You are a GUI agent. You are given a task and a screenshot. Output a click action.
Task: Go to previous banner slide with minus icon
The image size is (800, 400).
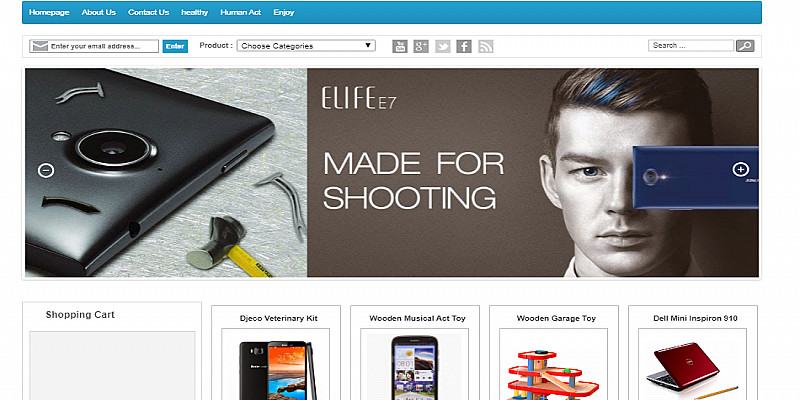pos(46,170)
